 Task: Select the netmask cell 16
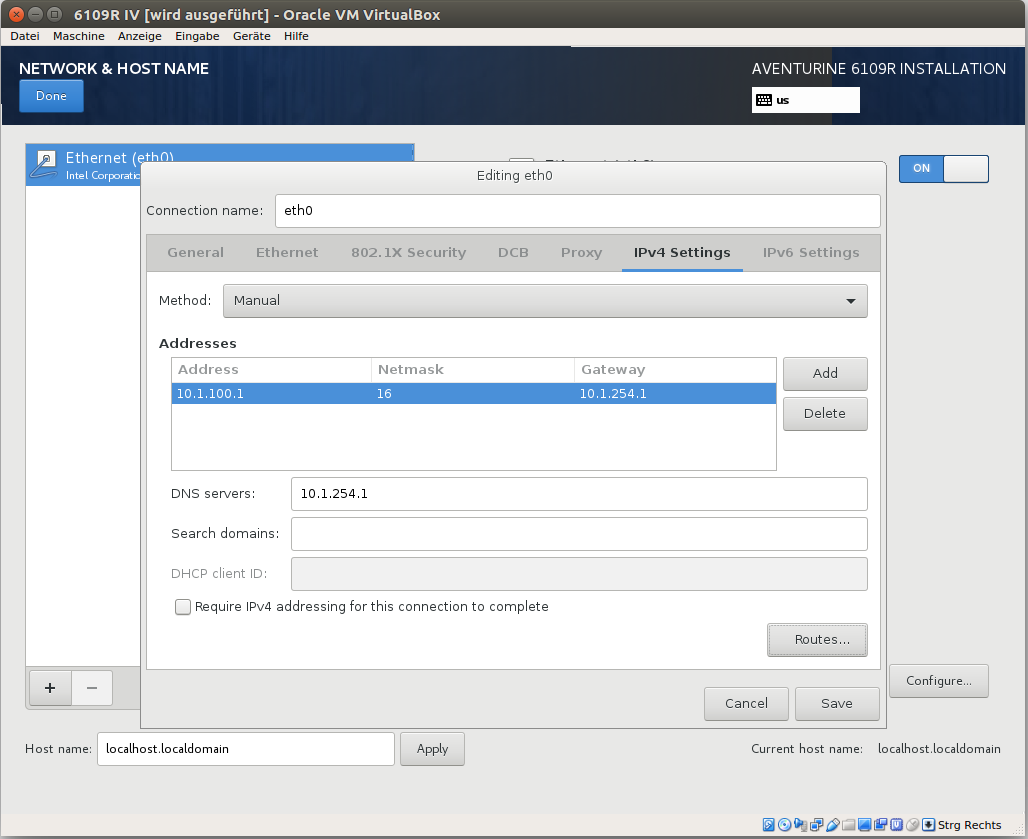click(473, 394)
